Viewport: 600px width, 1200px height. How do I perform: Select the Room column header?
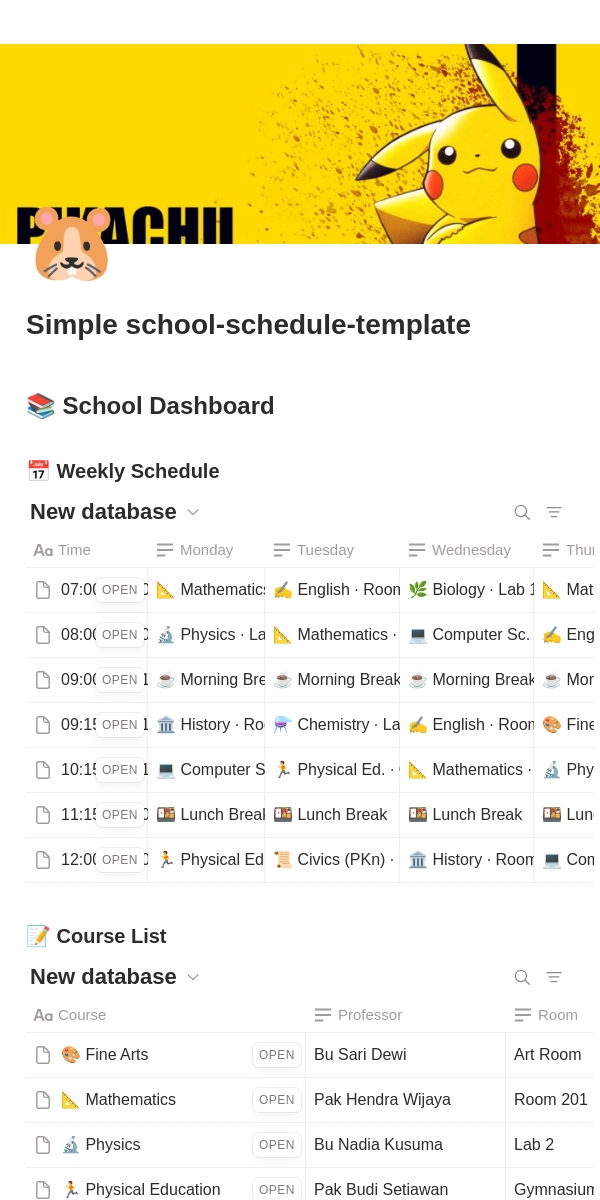tap(550, 1015)
